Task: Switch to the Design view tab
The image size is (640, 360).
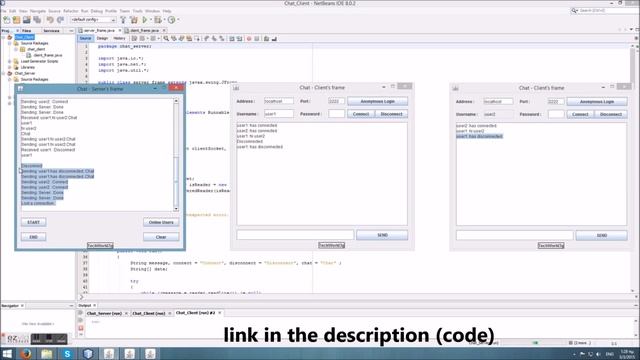Action: pyautogui.click(x=102, y=38)
